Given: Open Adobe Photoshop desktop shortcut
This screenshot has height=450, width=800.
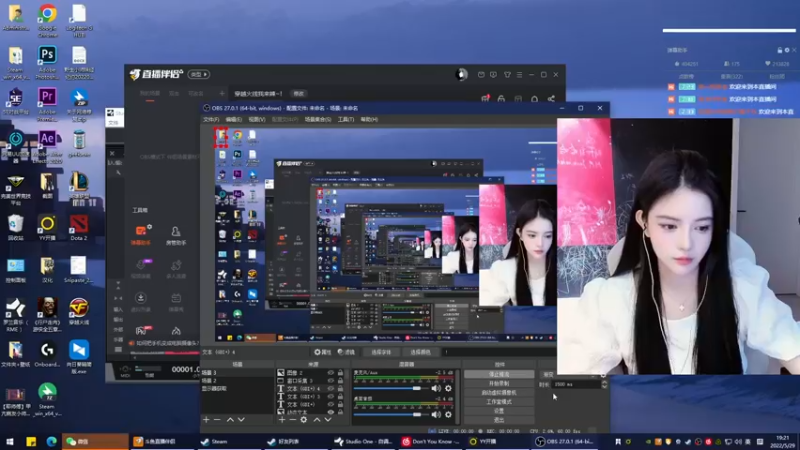Looking at the screenshot, I should pyautogui.click(x=47, y=62).
